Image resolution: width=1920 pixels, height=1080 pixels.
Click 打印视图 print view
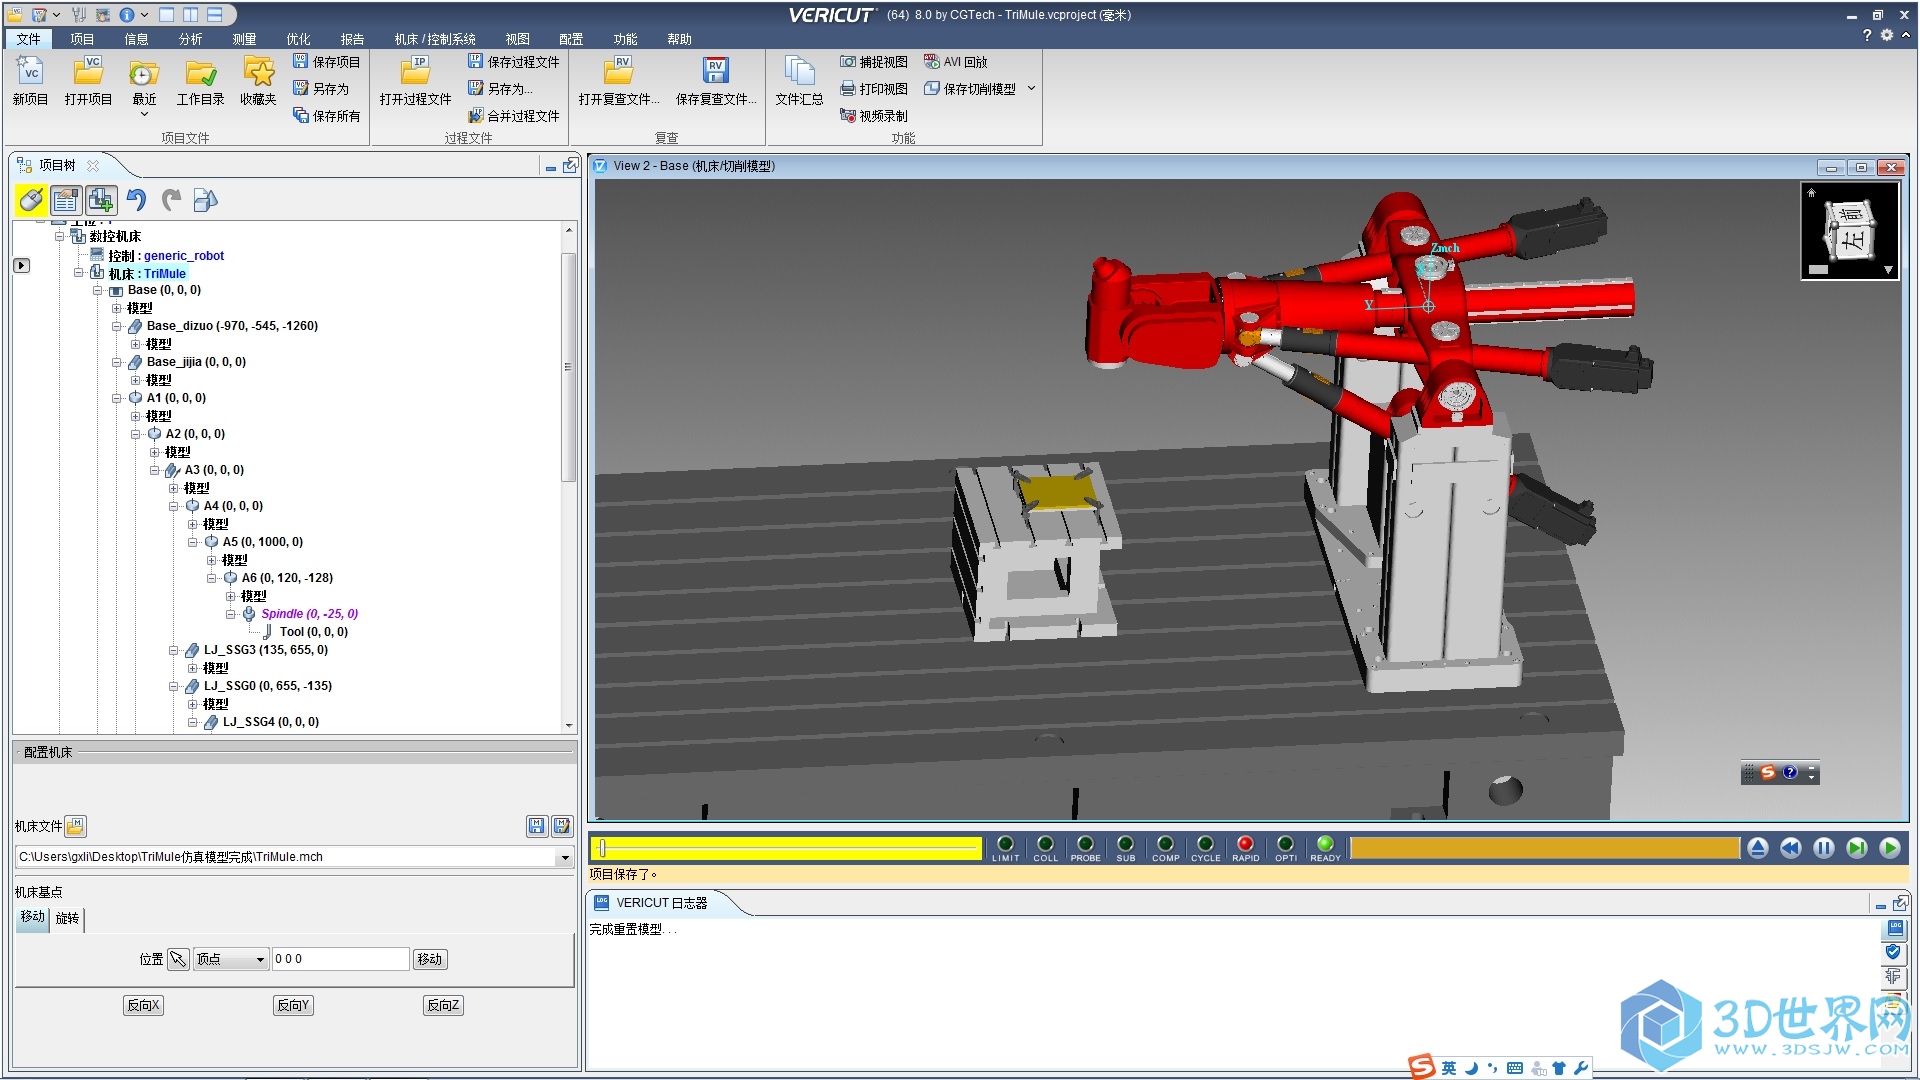point(873,89)
